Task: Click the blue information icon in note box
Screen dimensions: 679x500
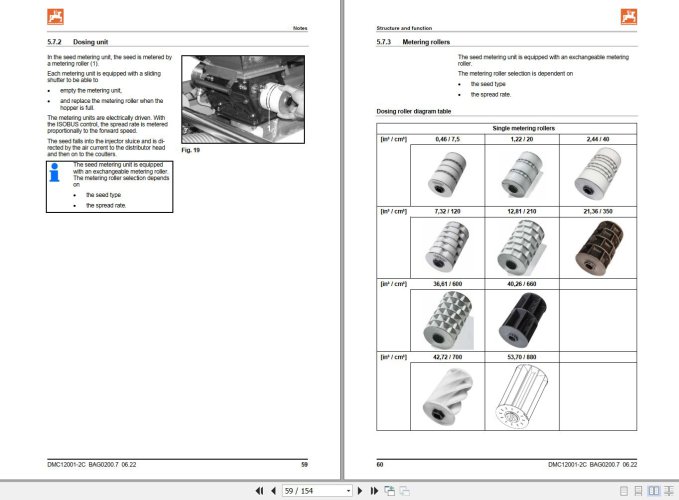Action: pyautogui.click(x=55, y=172)
